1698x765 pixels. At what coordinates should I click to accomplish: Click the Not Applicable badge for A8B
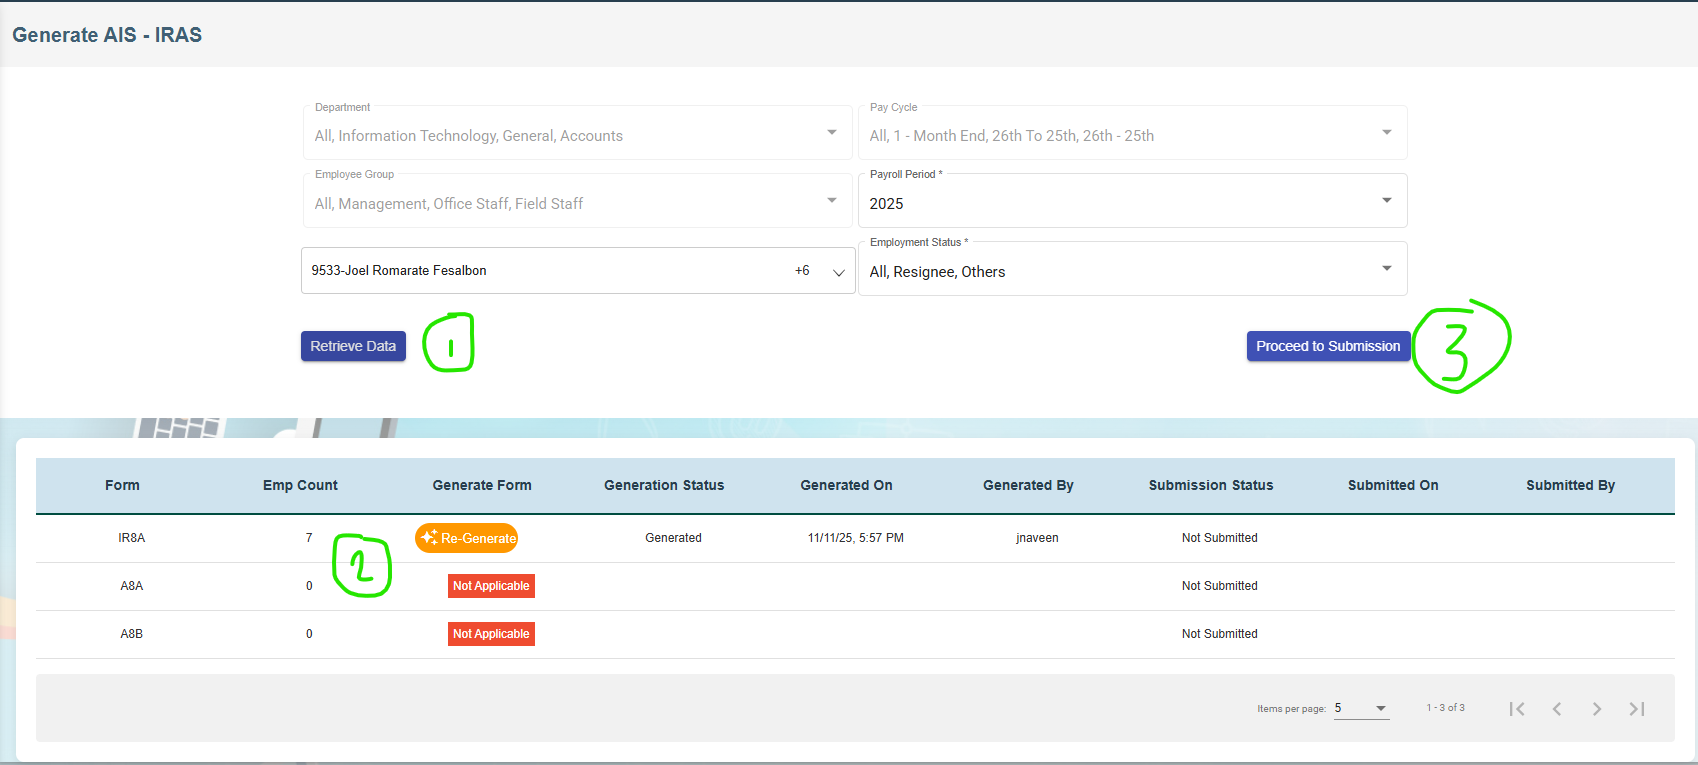click(491, 634)
